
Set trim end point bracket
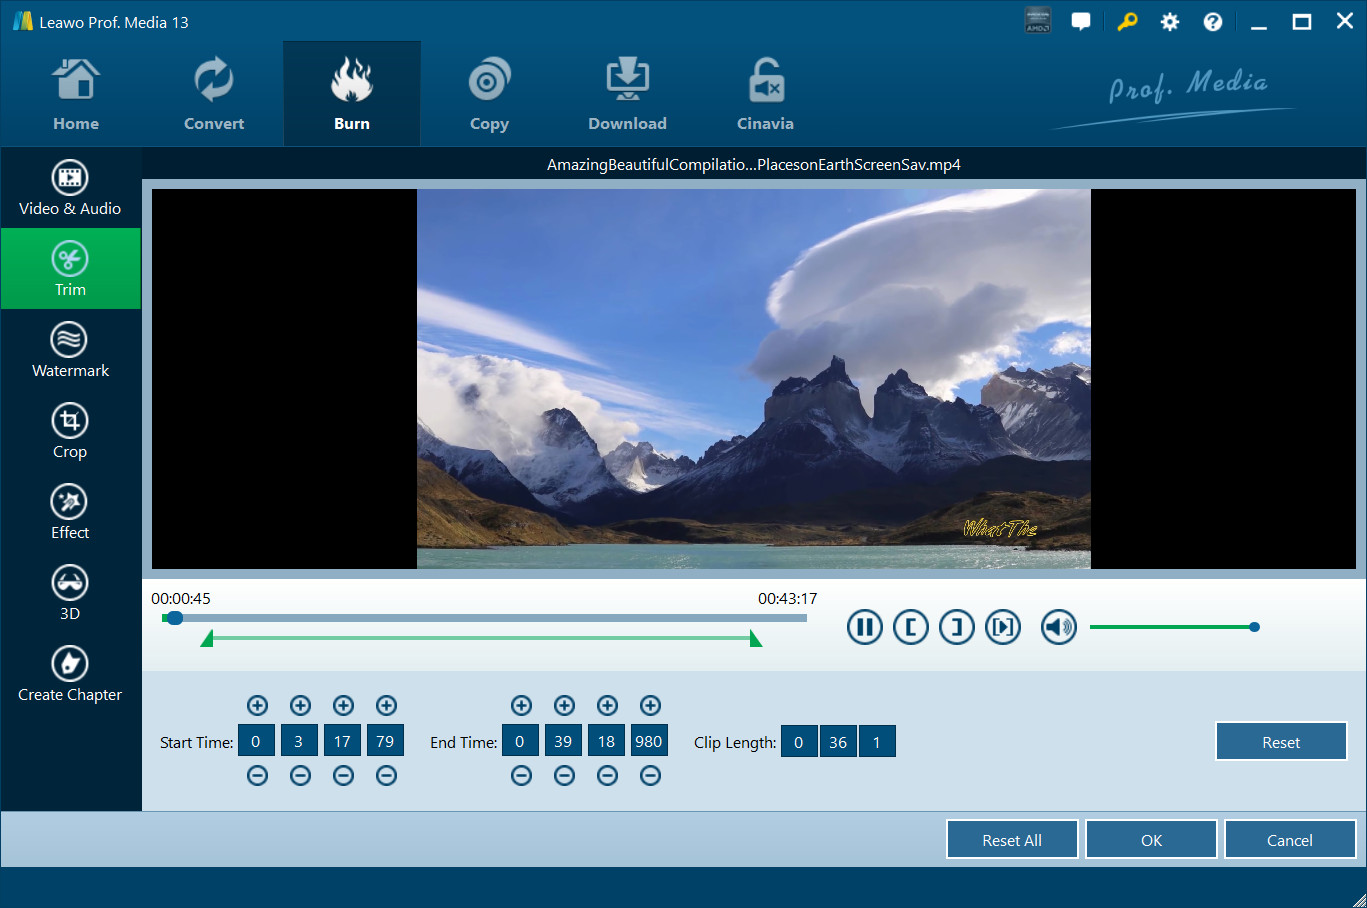pyautogui.click(x=956, y=627)
